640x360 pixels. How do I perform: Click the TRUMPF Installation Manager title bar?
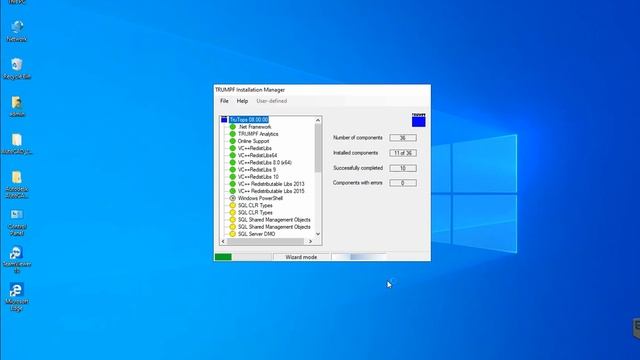tap(322, 90)
